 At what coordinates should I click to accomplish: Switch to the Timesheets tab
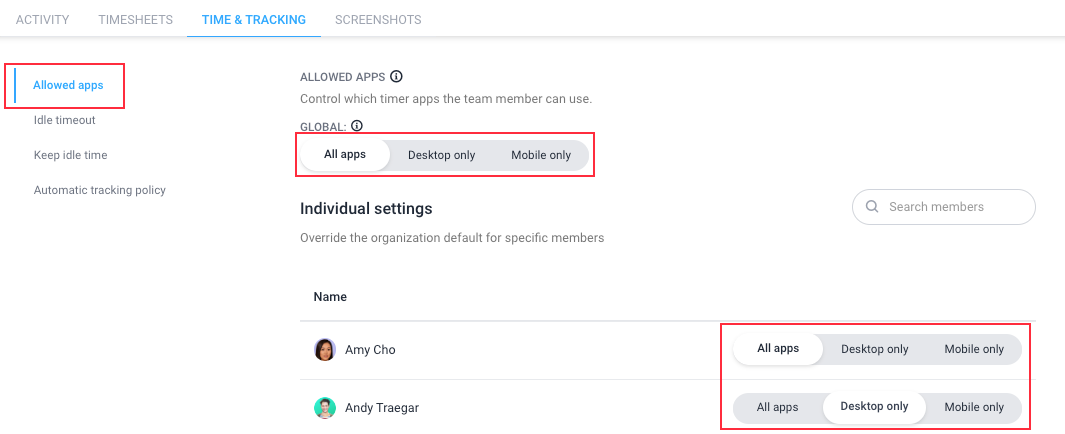(135, 20)
